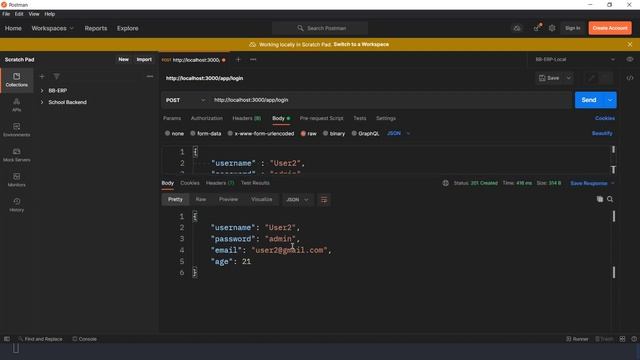Open the Save Response dropdown
The image size is (640, 360).
click(x=592, y=183)
